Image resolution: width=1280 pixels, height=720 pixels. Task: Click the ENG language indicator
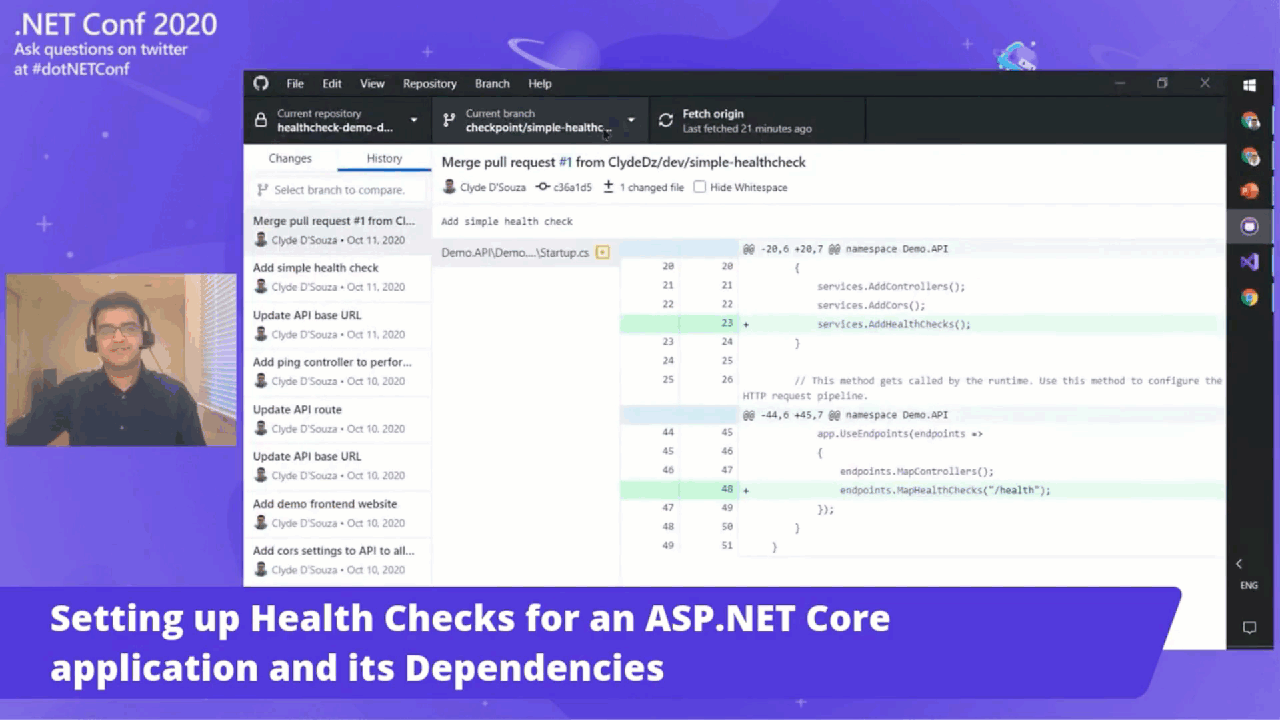pos(1249,586)
